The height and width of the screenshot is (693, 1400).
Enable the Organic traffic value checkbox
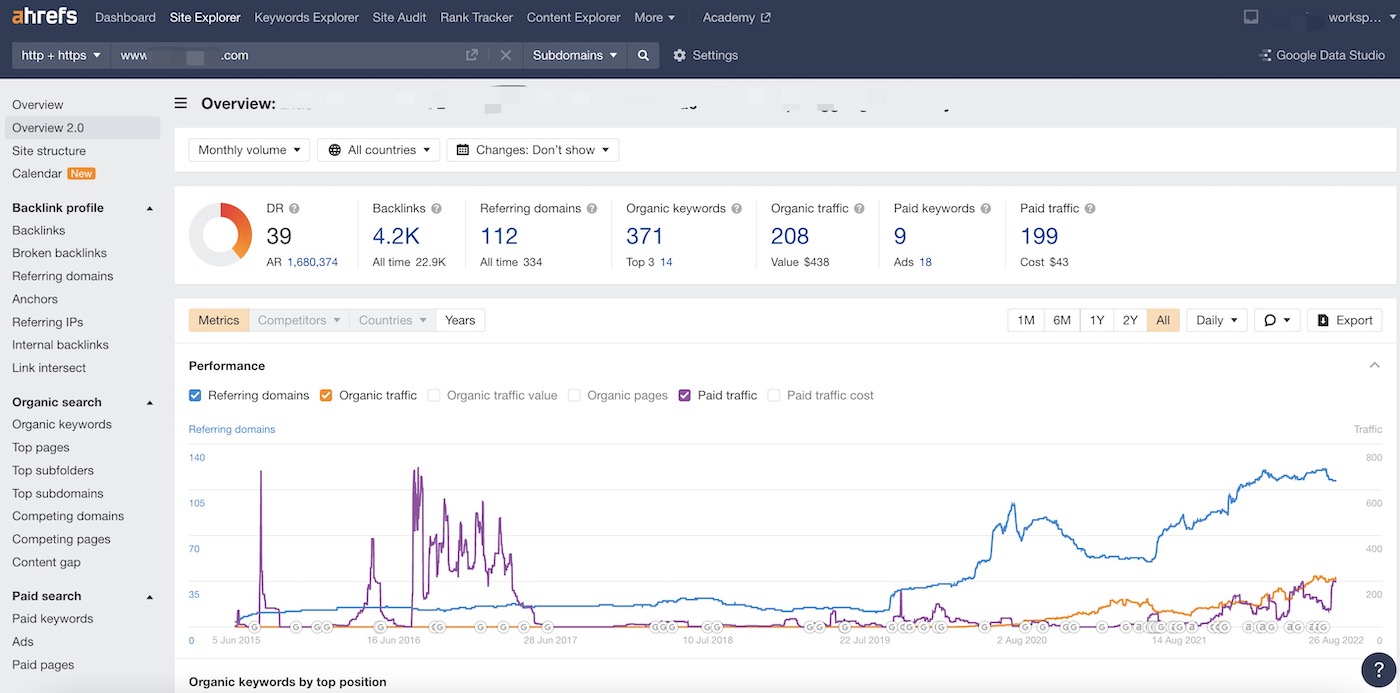[434, 395]
